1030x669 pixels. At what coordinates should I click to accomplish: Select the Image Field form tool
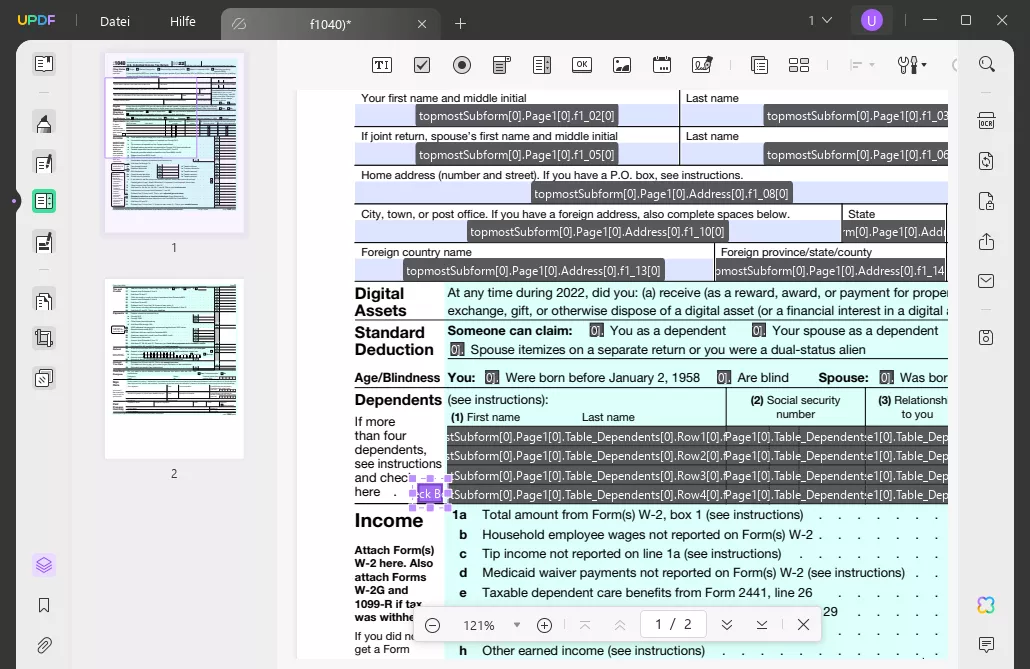pyautogui.click(x=622, y=65)
